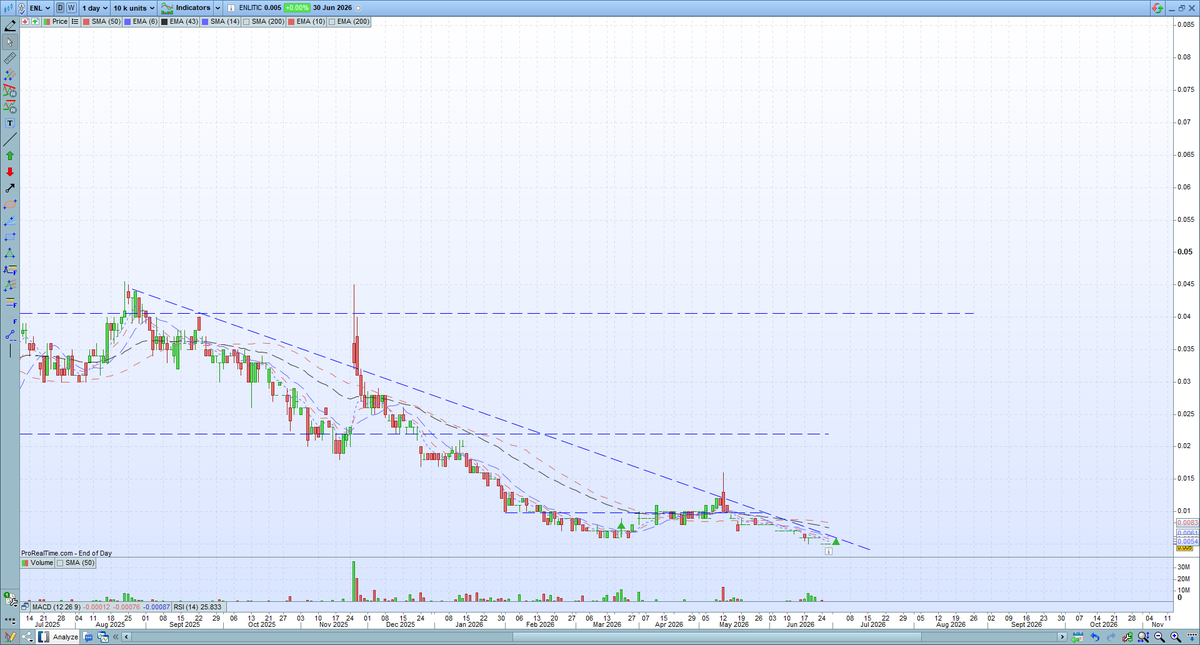Viewport: 1200px width, 645px height.
Task: Click the 30 Jun 2026 date text
Action: [x=332, y=8]
